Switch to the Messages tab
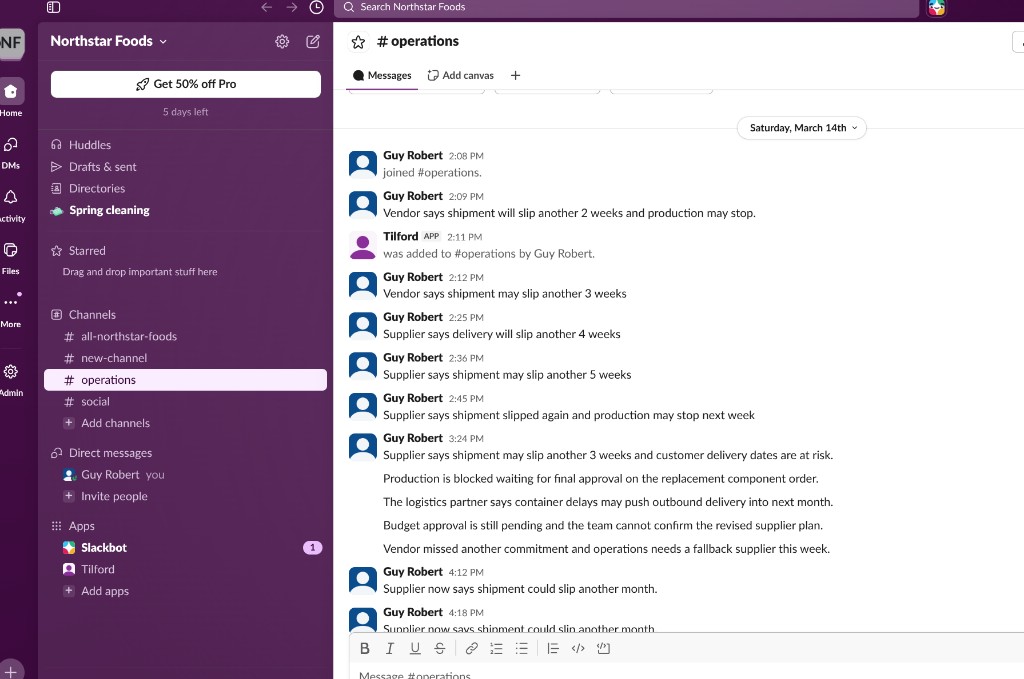Screen dimensions: 1024x679 pyautogui.click(x=383, y=76)
